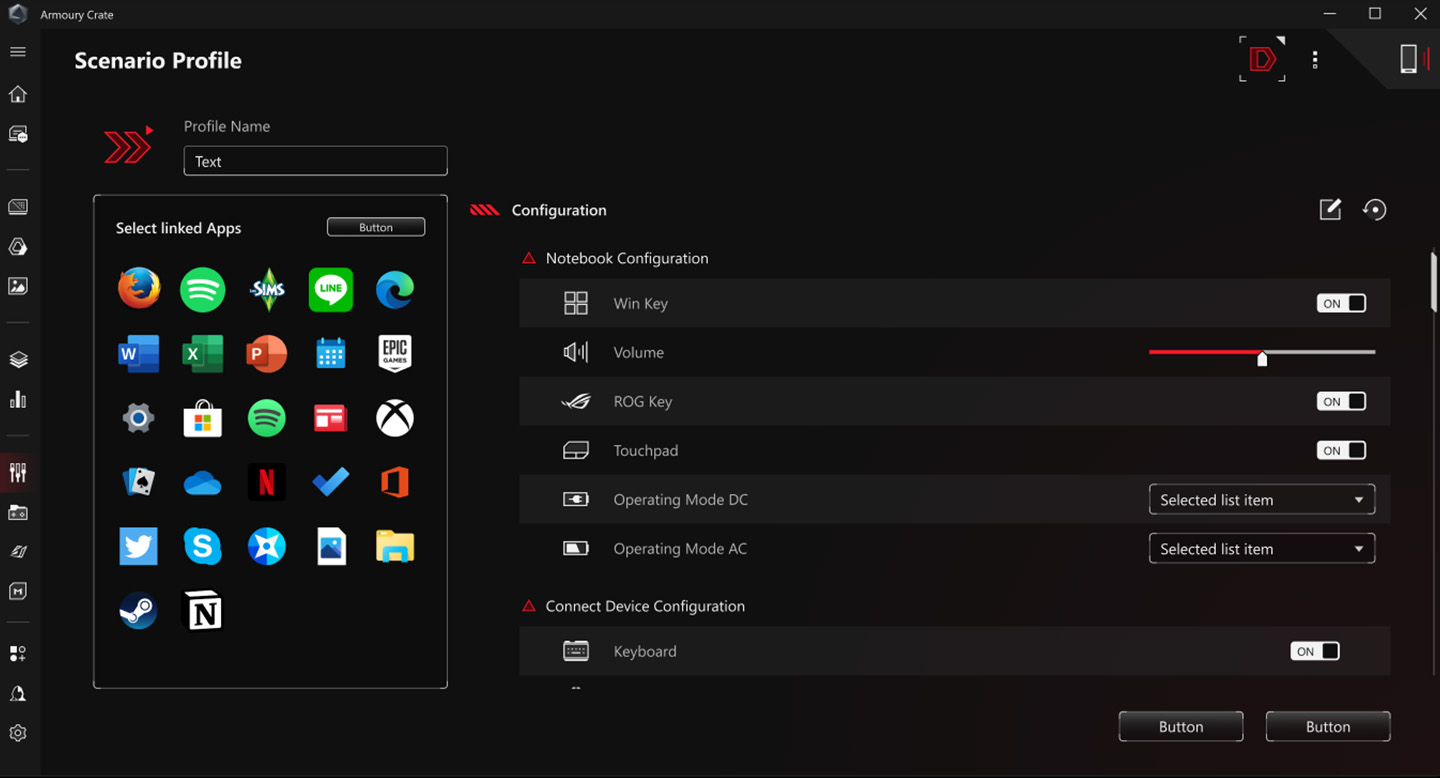Click the mobile phone connection icon

click(x=1409, y=59)
